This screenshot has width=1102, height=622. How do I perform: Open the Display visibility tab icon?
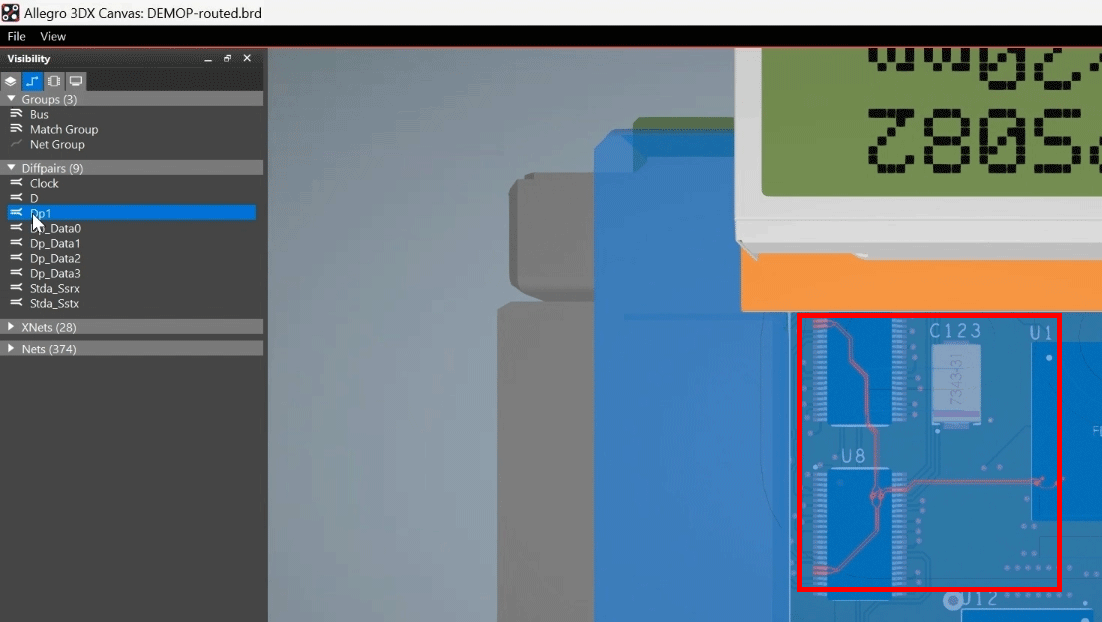point(76,82)
